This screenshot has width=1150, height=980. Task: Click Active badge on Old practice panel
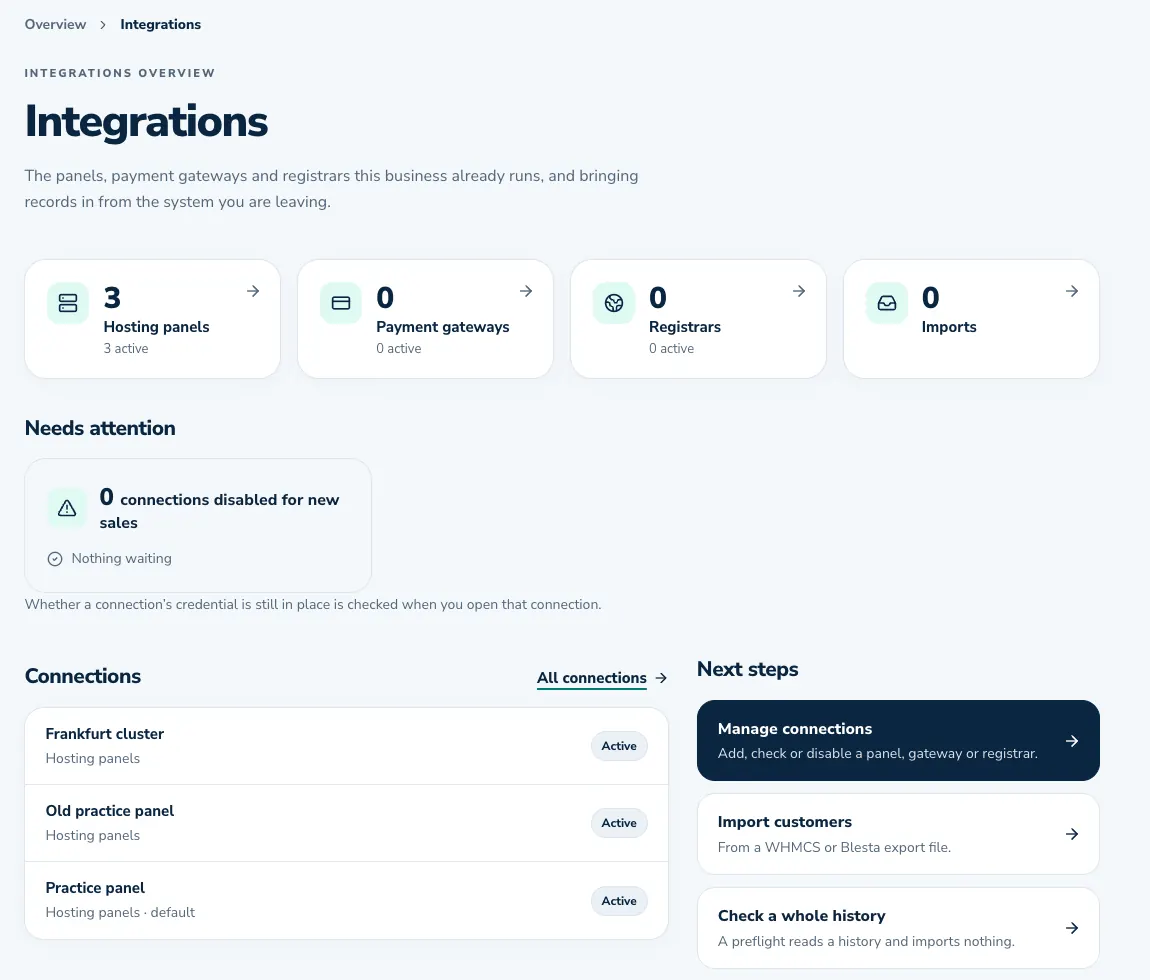tap(619, 823)
